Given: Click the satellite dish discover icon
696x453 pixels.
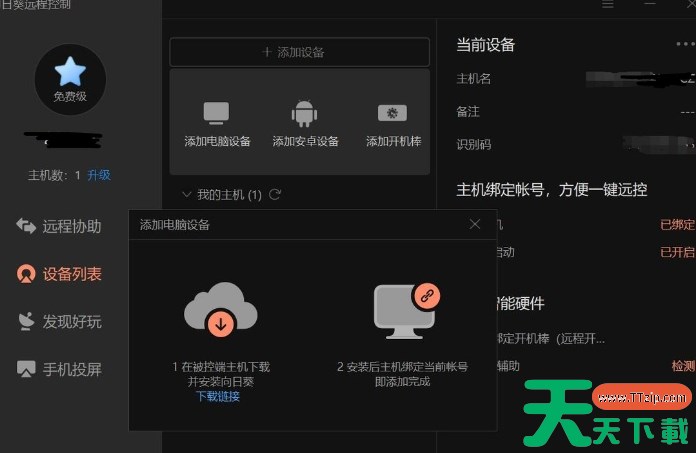Looking at the screenshot, I should point(26,322).
